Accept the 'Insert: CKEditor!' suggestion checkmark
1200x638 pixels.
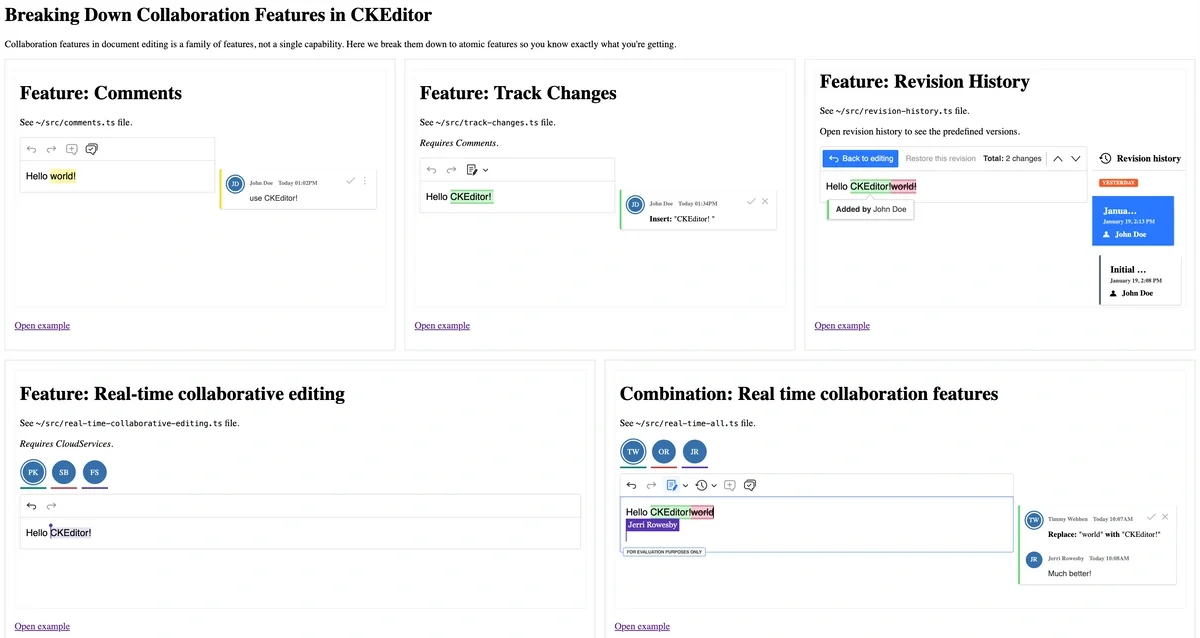751,202
